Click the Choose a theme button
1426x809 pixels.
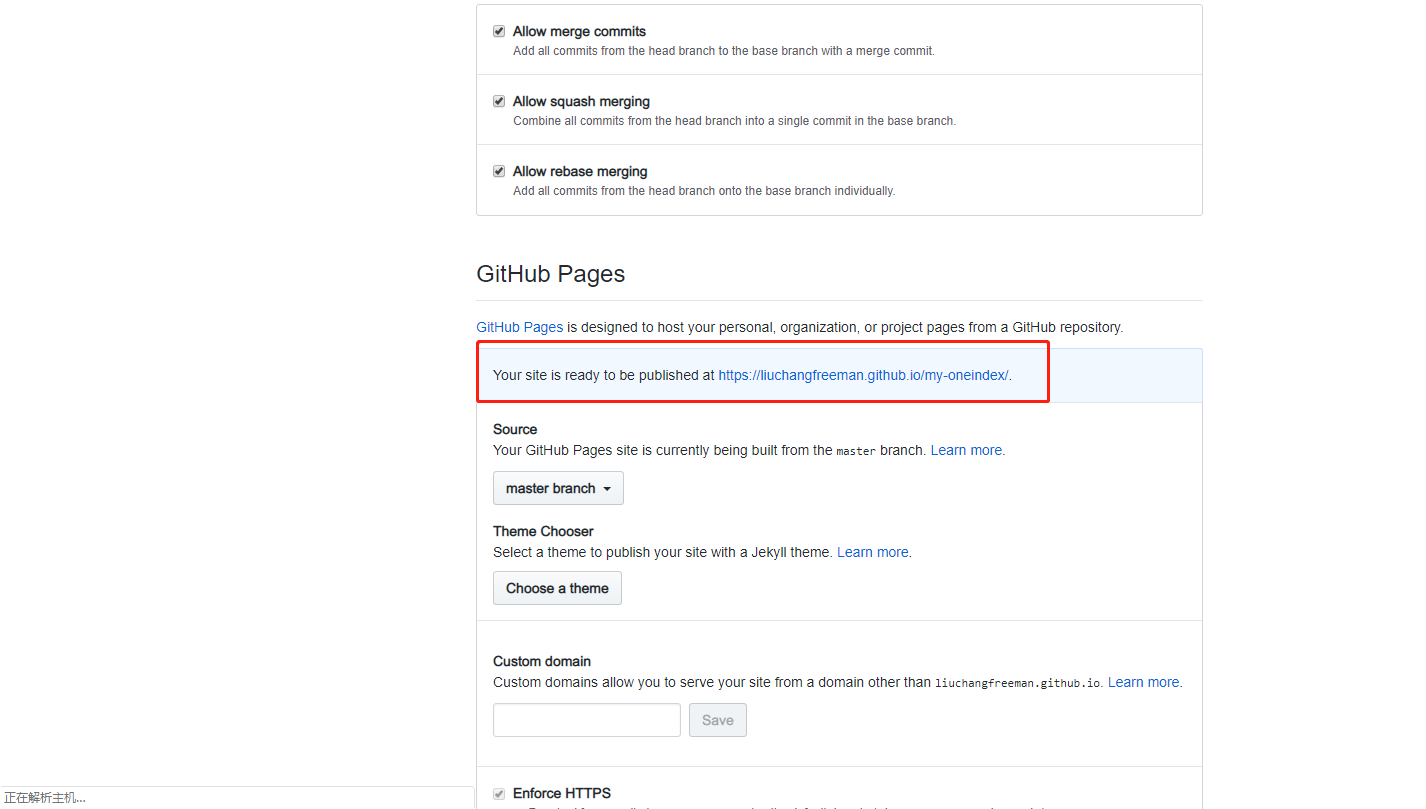pos(557,588)
